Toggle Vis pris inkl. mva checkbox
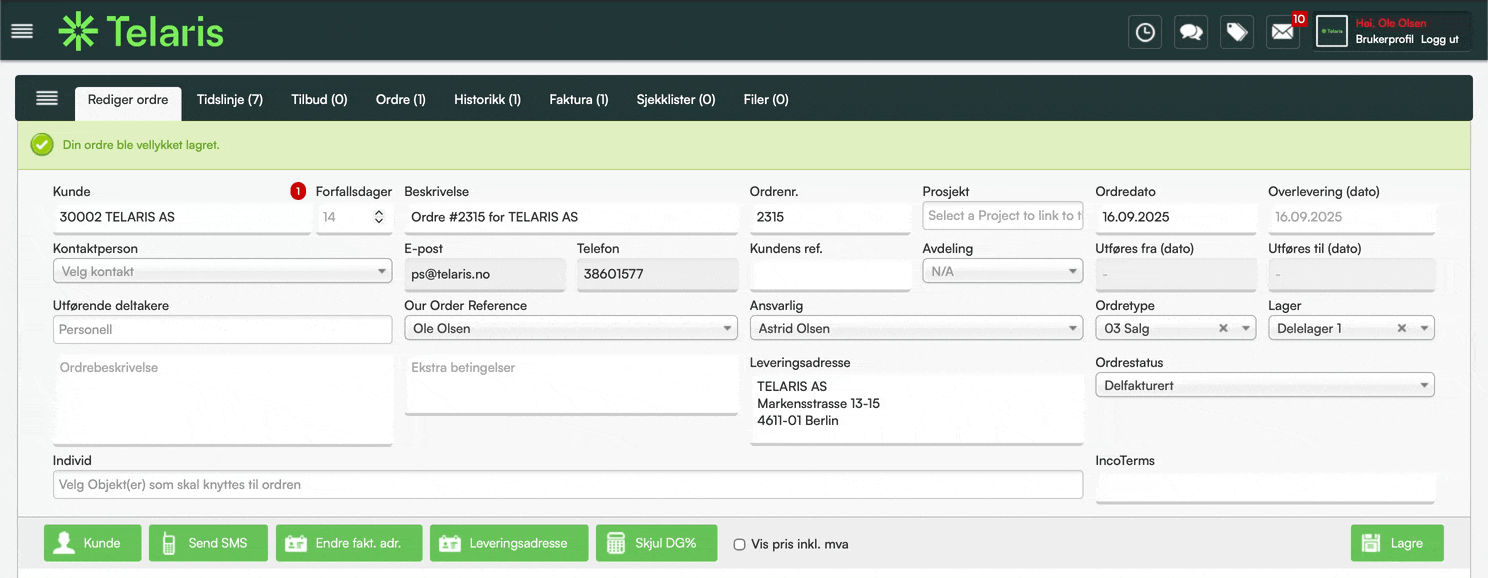This screenshot has width=1488, height=578. pos(740,544)
